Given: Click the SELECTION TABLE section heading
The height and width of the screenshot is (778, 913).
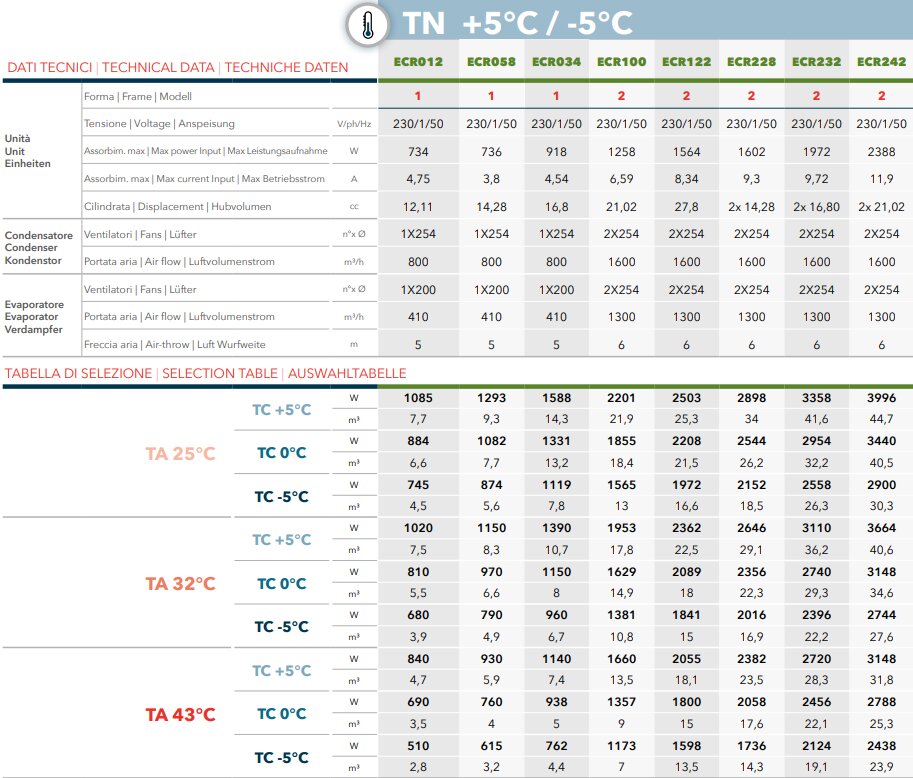Looking at the screenshot, I should click(220, 373).
